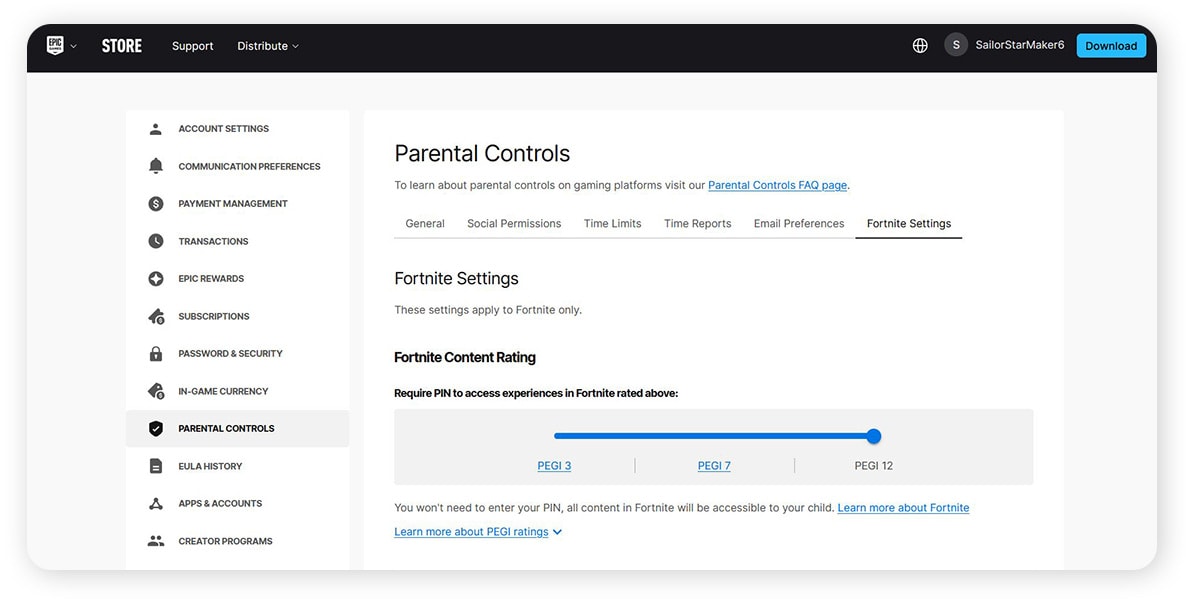The width and height of the screenshot is (1186, 599).
Task: Expand the Distribute dropdown menu
Action: (268, 46)
